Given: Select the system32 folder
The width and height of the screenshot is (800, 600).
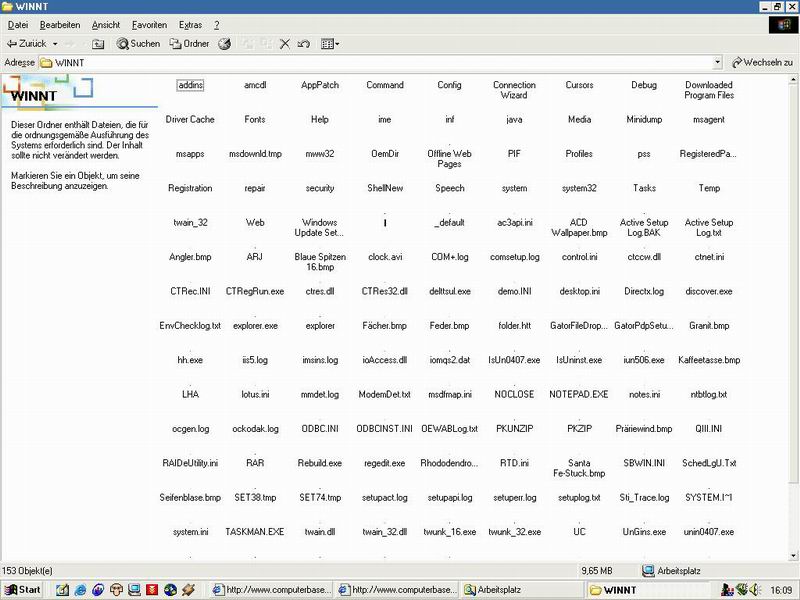Looking at the screenshot, I should (579, 188).
